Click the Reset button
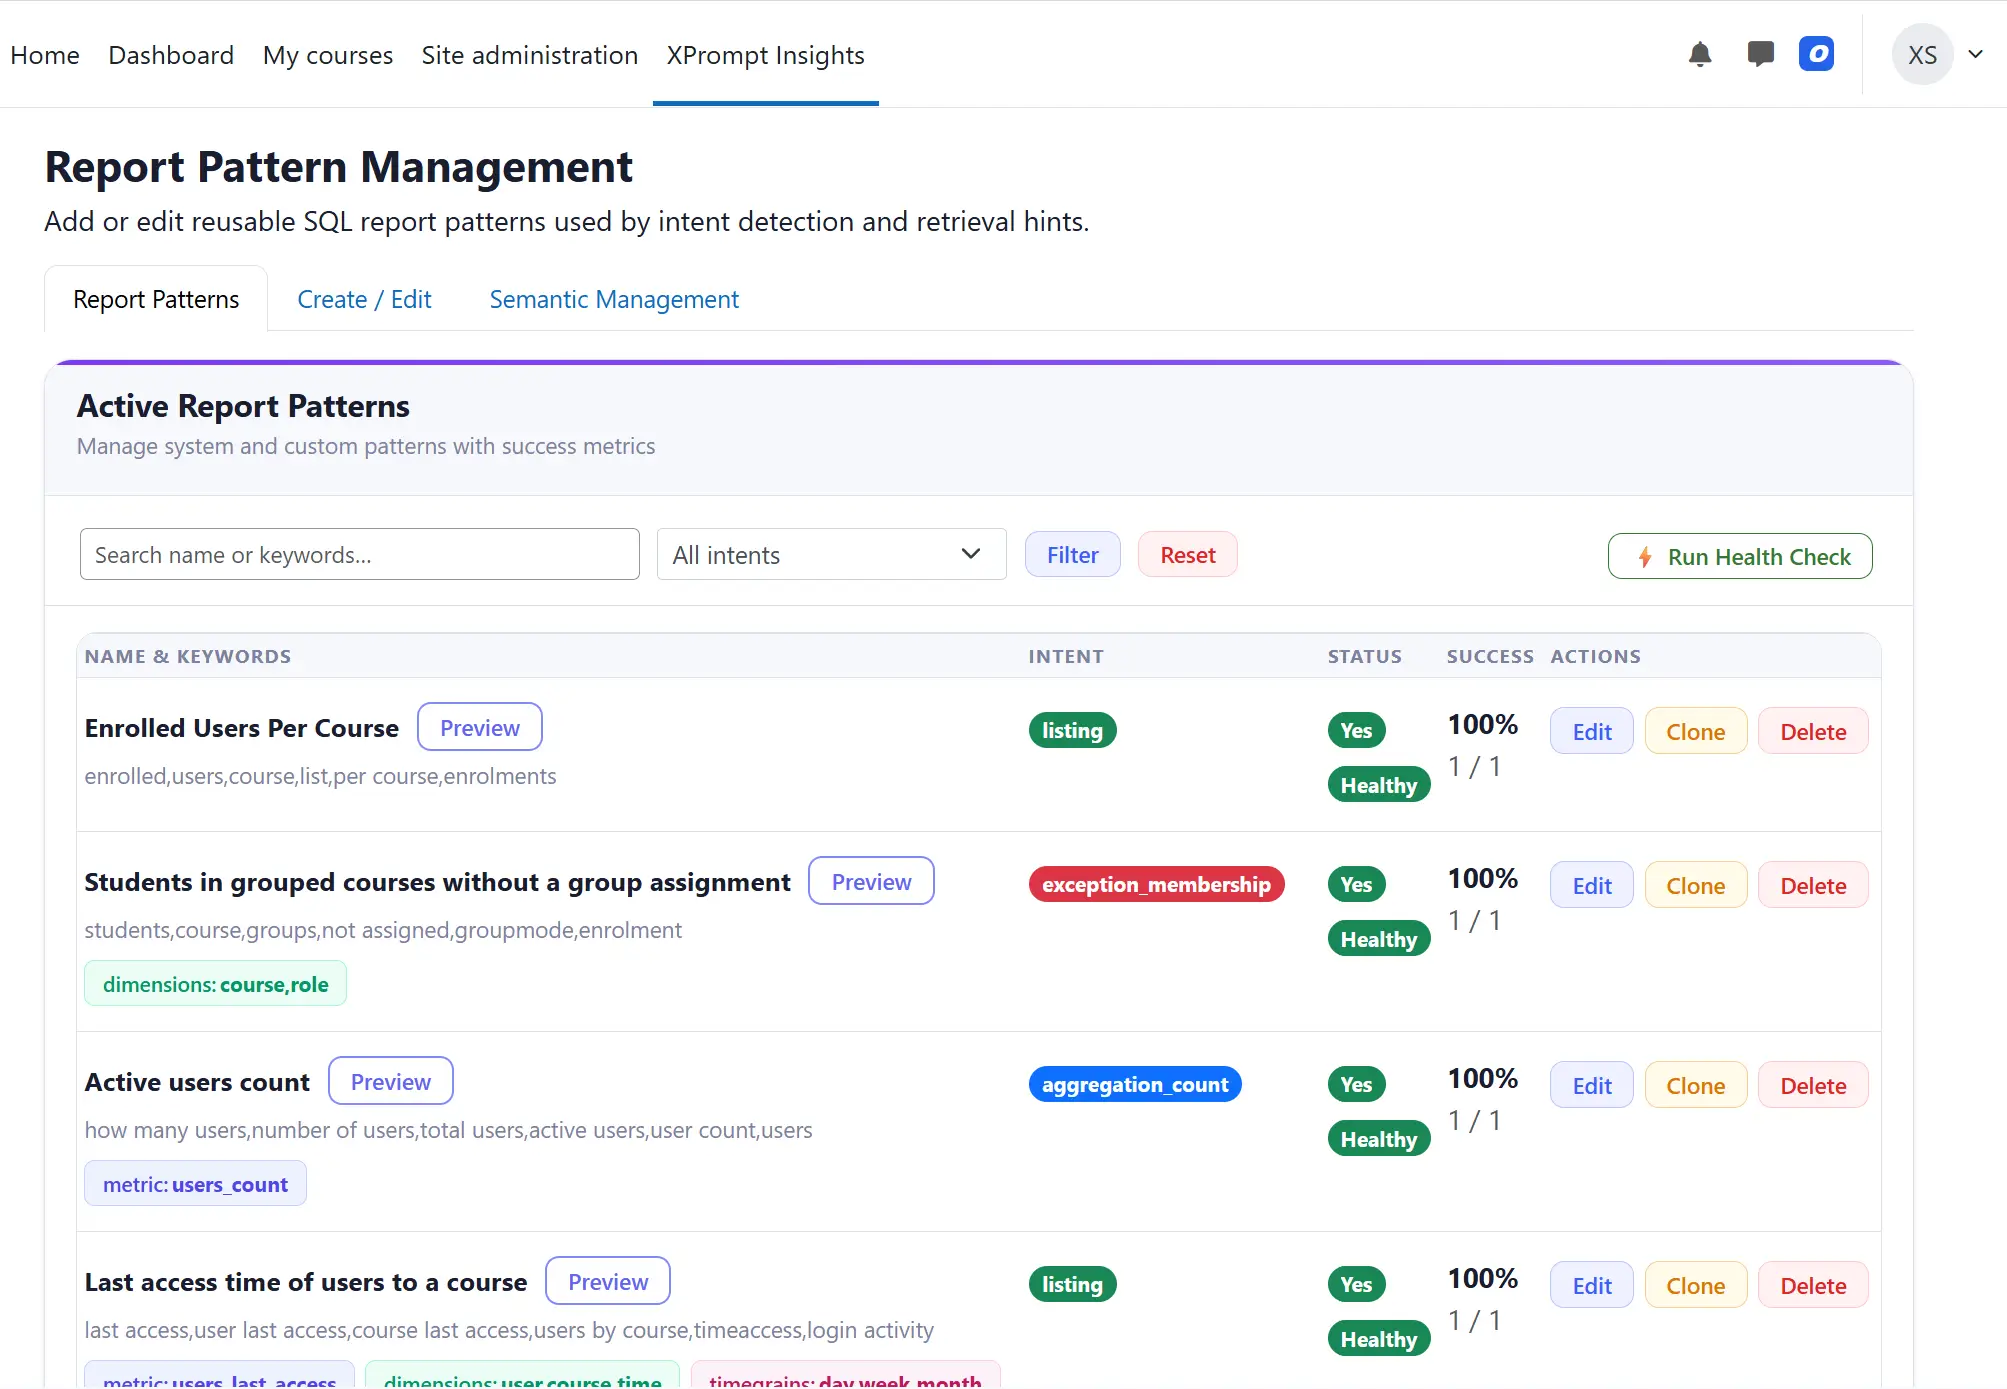The width and height of the screenshot is (2007, 1389). [x=1188, y=554]
